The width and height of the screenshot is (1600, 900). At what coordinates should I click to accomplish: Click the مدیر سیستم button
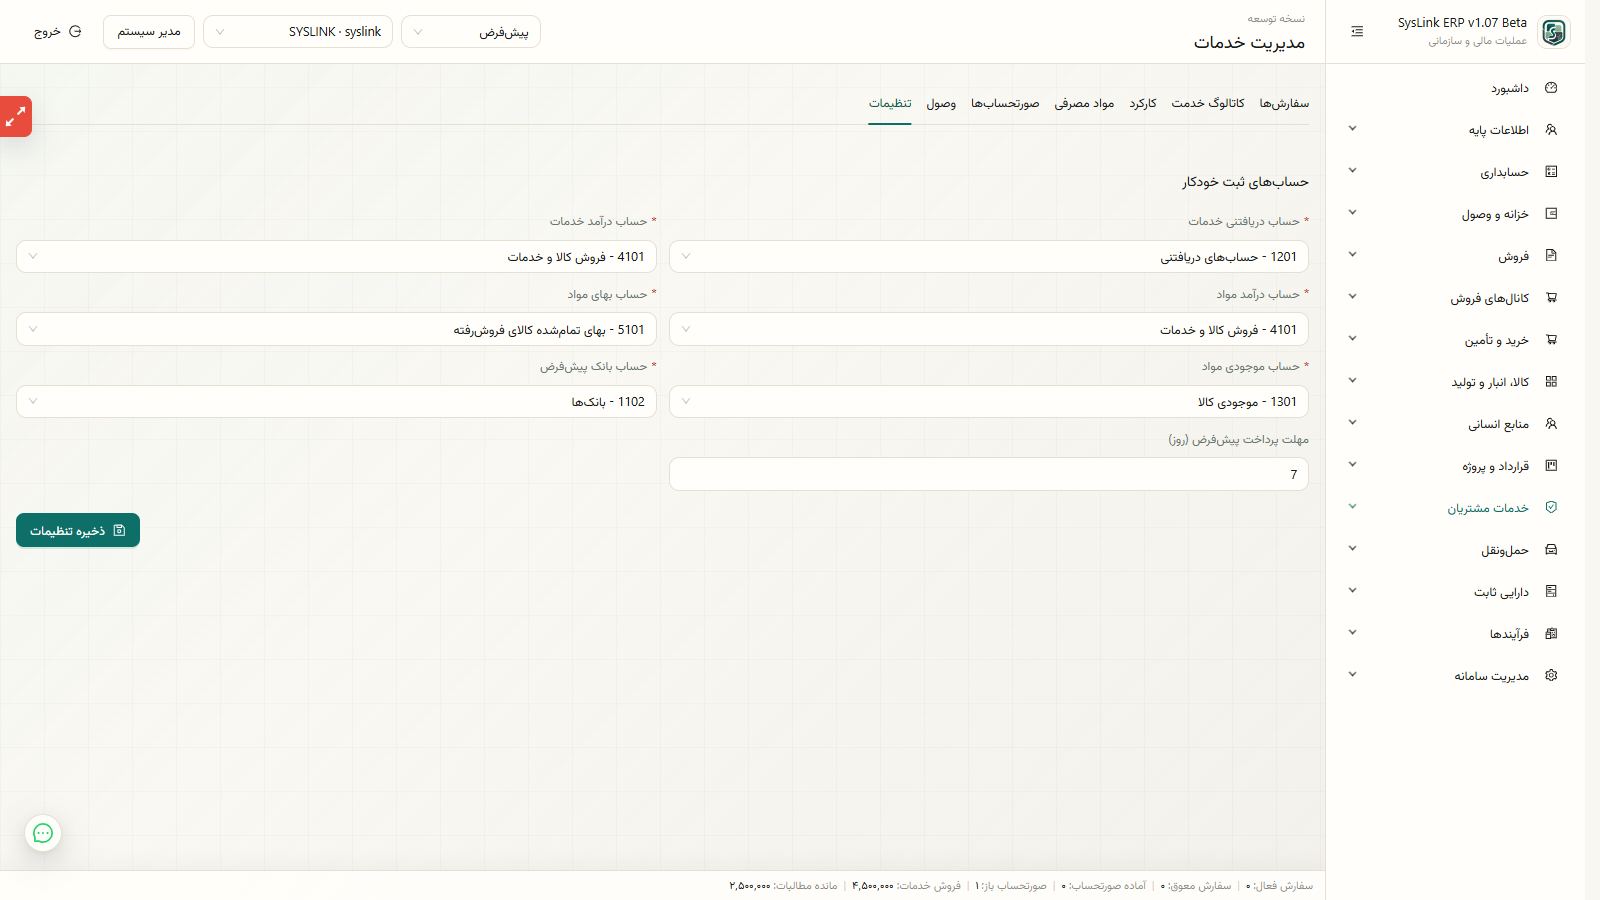coord(149,32)
